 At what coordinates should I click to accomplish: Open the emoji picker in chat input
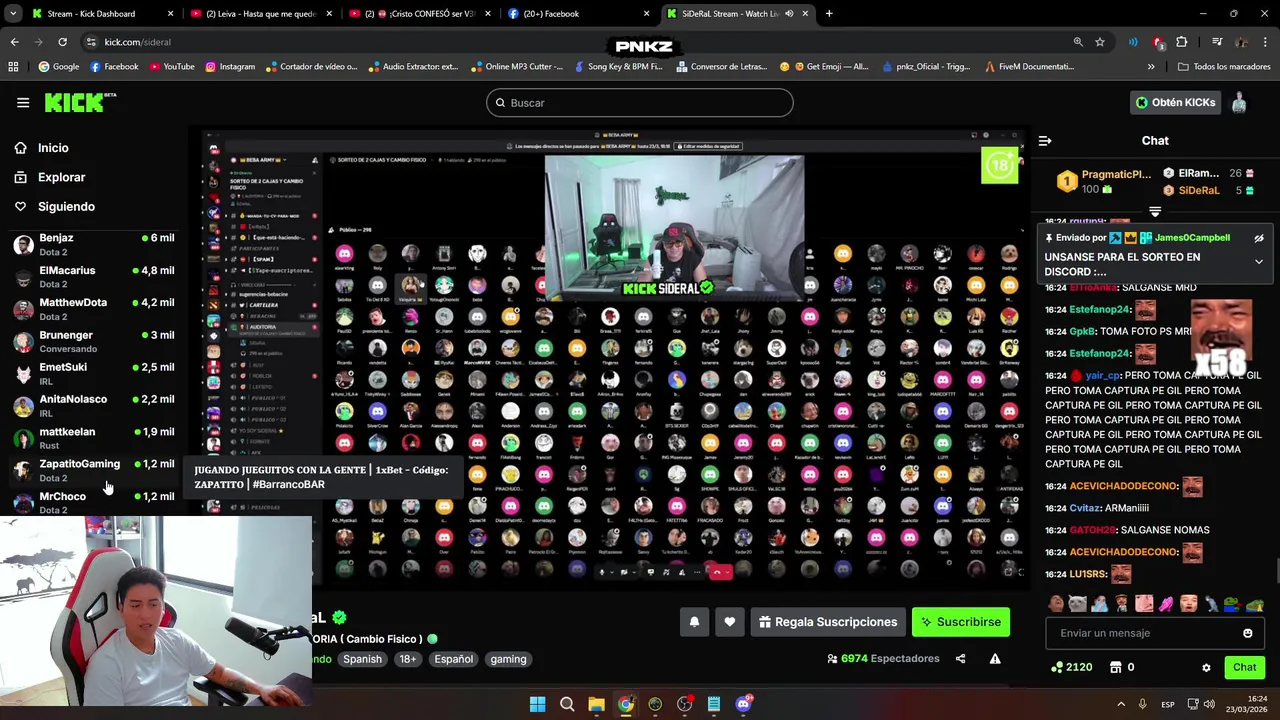point(1247,633)
